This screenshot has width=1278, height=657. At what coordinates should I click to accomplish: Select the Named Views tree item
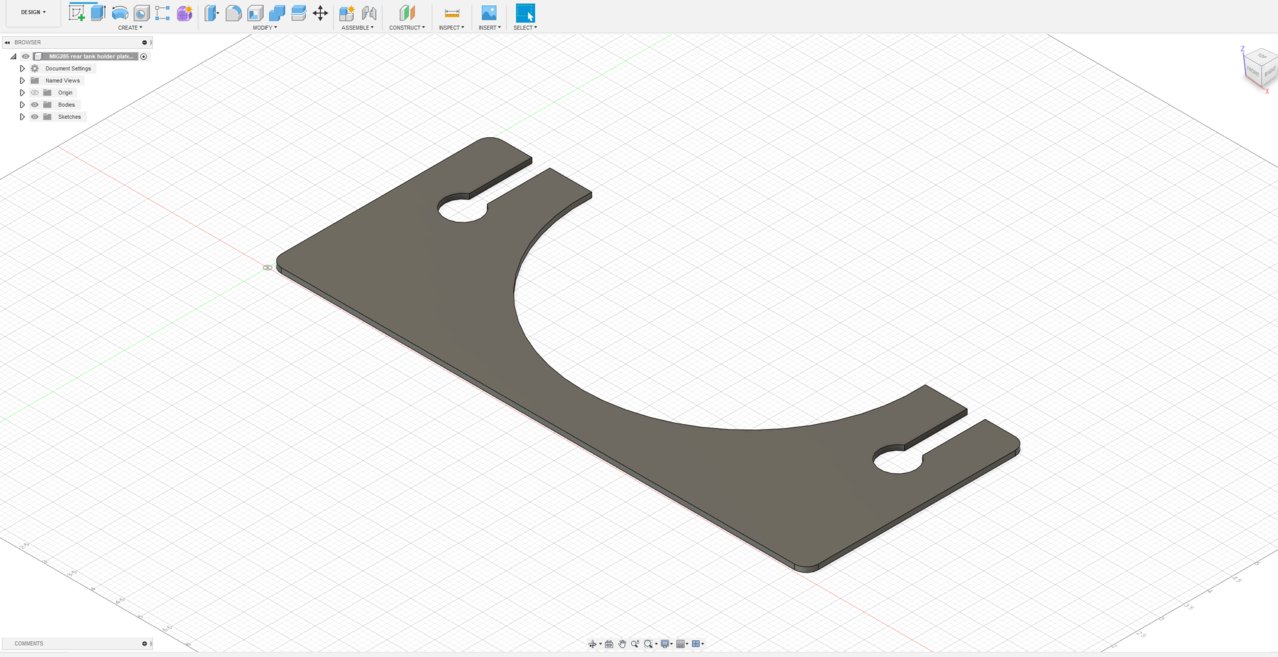point(62,80)
